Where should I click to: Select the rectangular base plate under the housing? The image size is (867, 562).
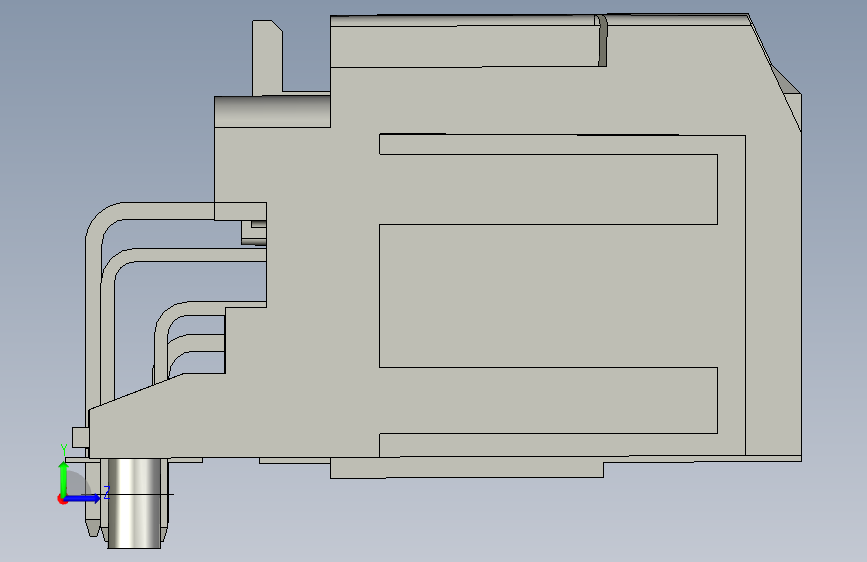467,467
